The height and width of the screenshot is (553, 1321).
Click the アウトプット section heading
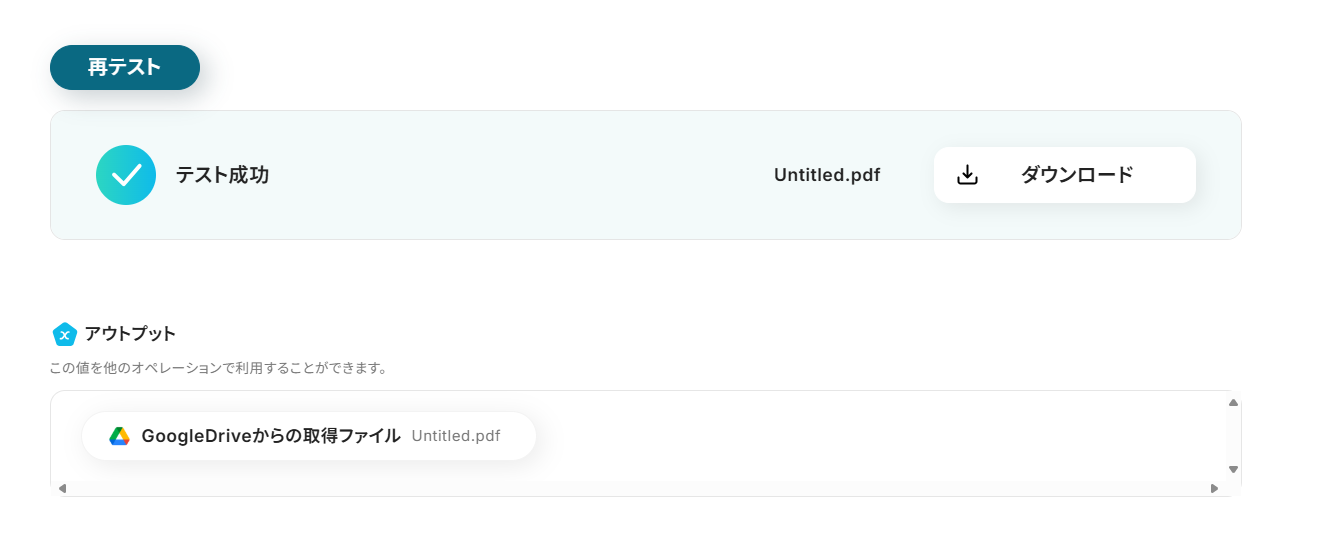pos(130,334)
